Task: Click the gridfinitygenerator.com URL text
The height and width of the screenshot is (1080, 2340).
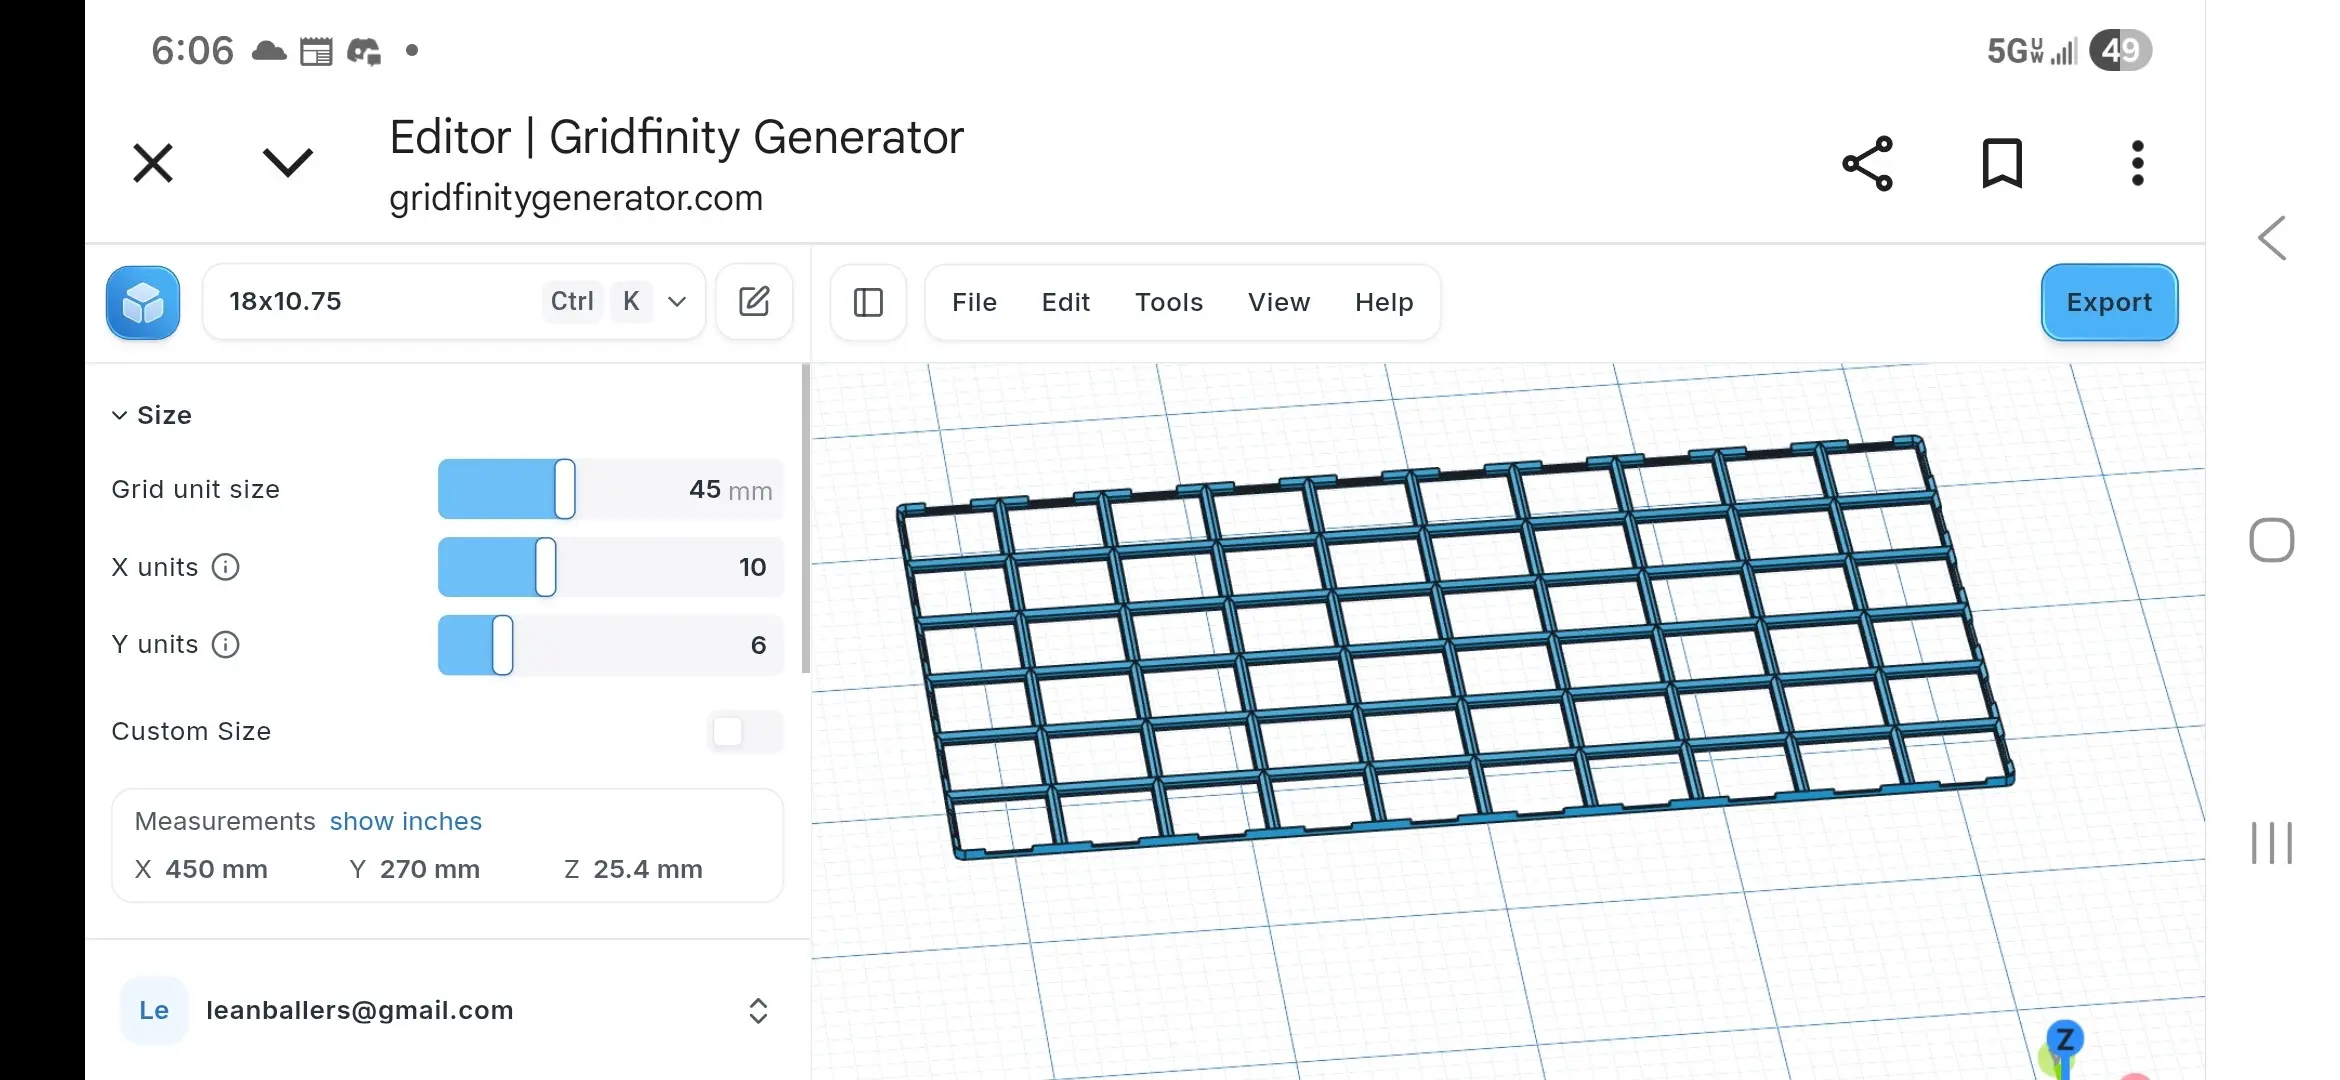Action: coord(576,198)
